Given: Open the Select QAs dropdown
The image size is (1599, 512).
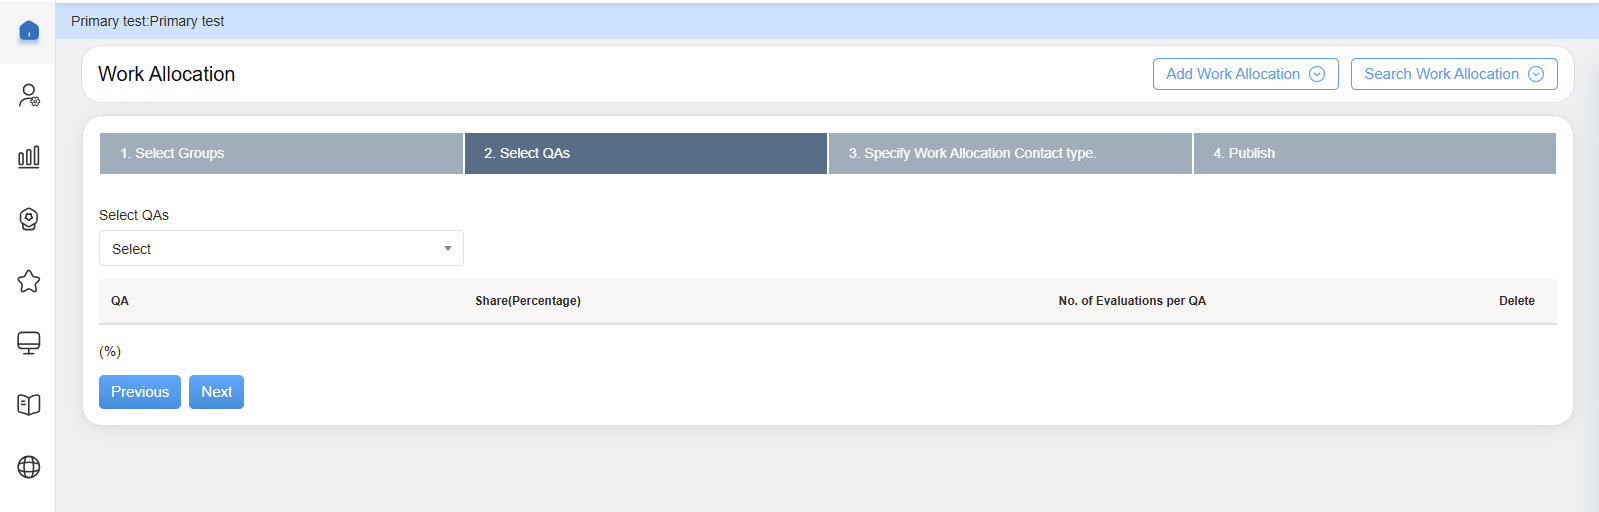Looking at the screenshot, I should [x=281, y=249].
